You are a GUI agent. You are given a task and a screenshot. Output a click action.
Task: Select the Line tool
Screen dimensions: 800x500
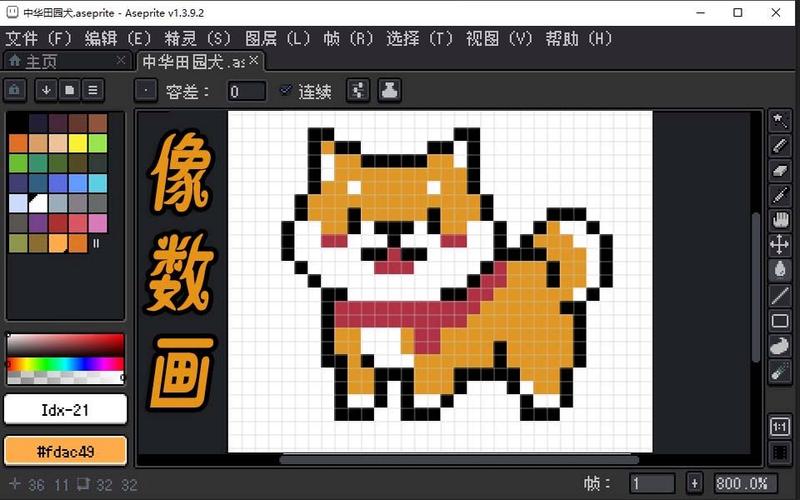[780, 295]
